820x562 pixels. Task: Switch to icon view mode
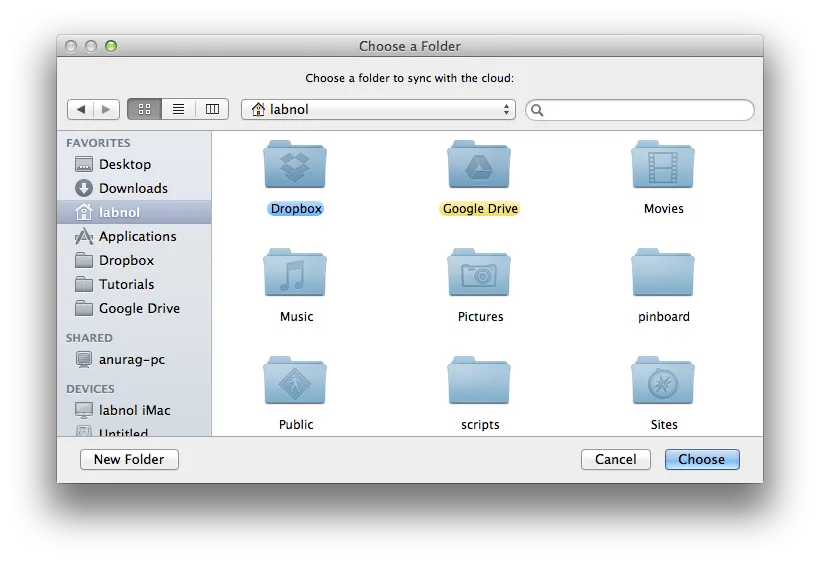144,109
